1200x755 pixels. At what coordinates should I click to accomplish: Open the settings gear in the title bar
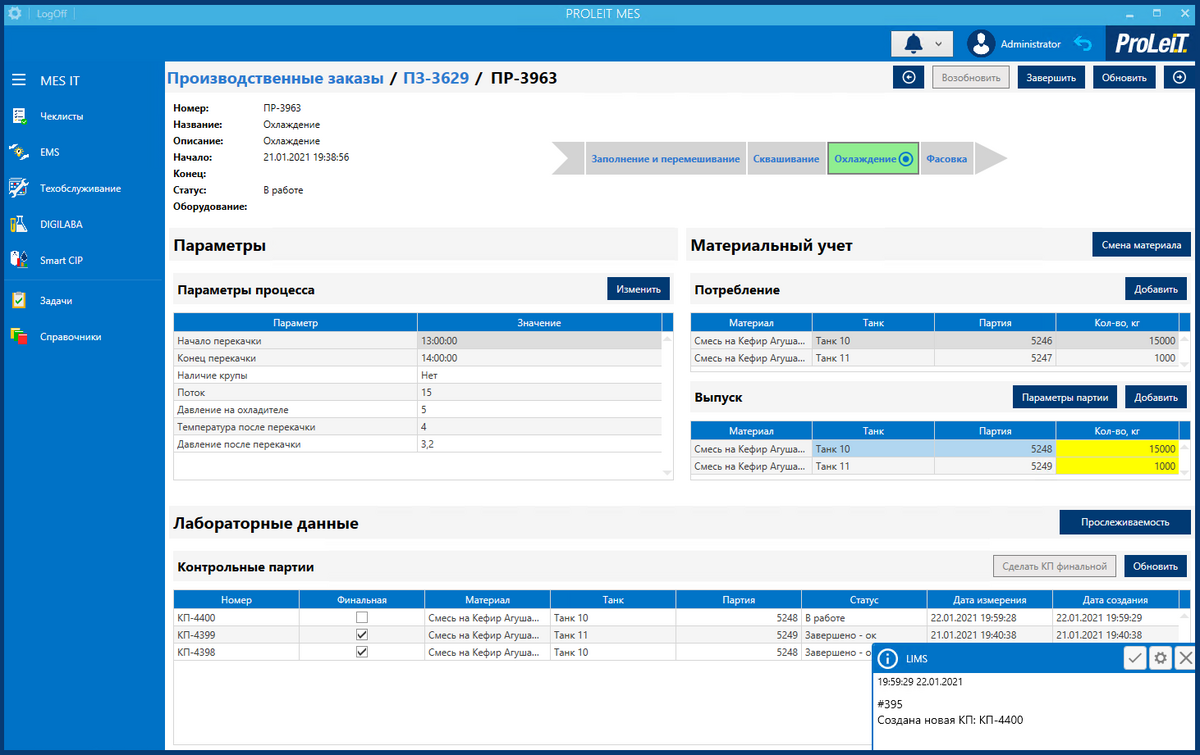pyautogui.click(x=15, y=14)
